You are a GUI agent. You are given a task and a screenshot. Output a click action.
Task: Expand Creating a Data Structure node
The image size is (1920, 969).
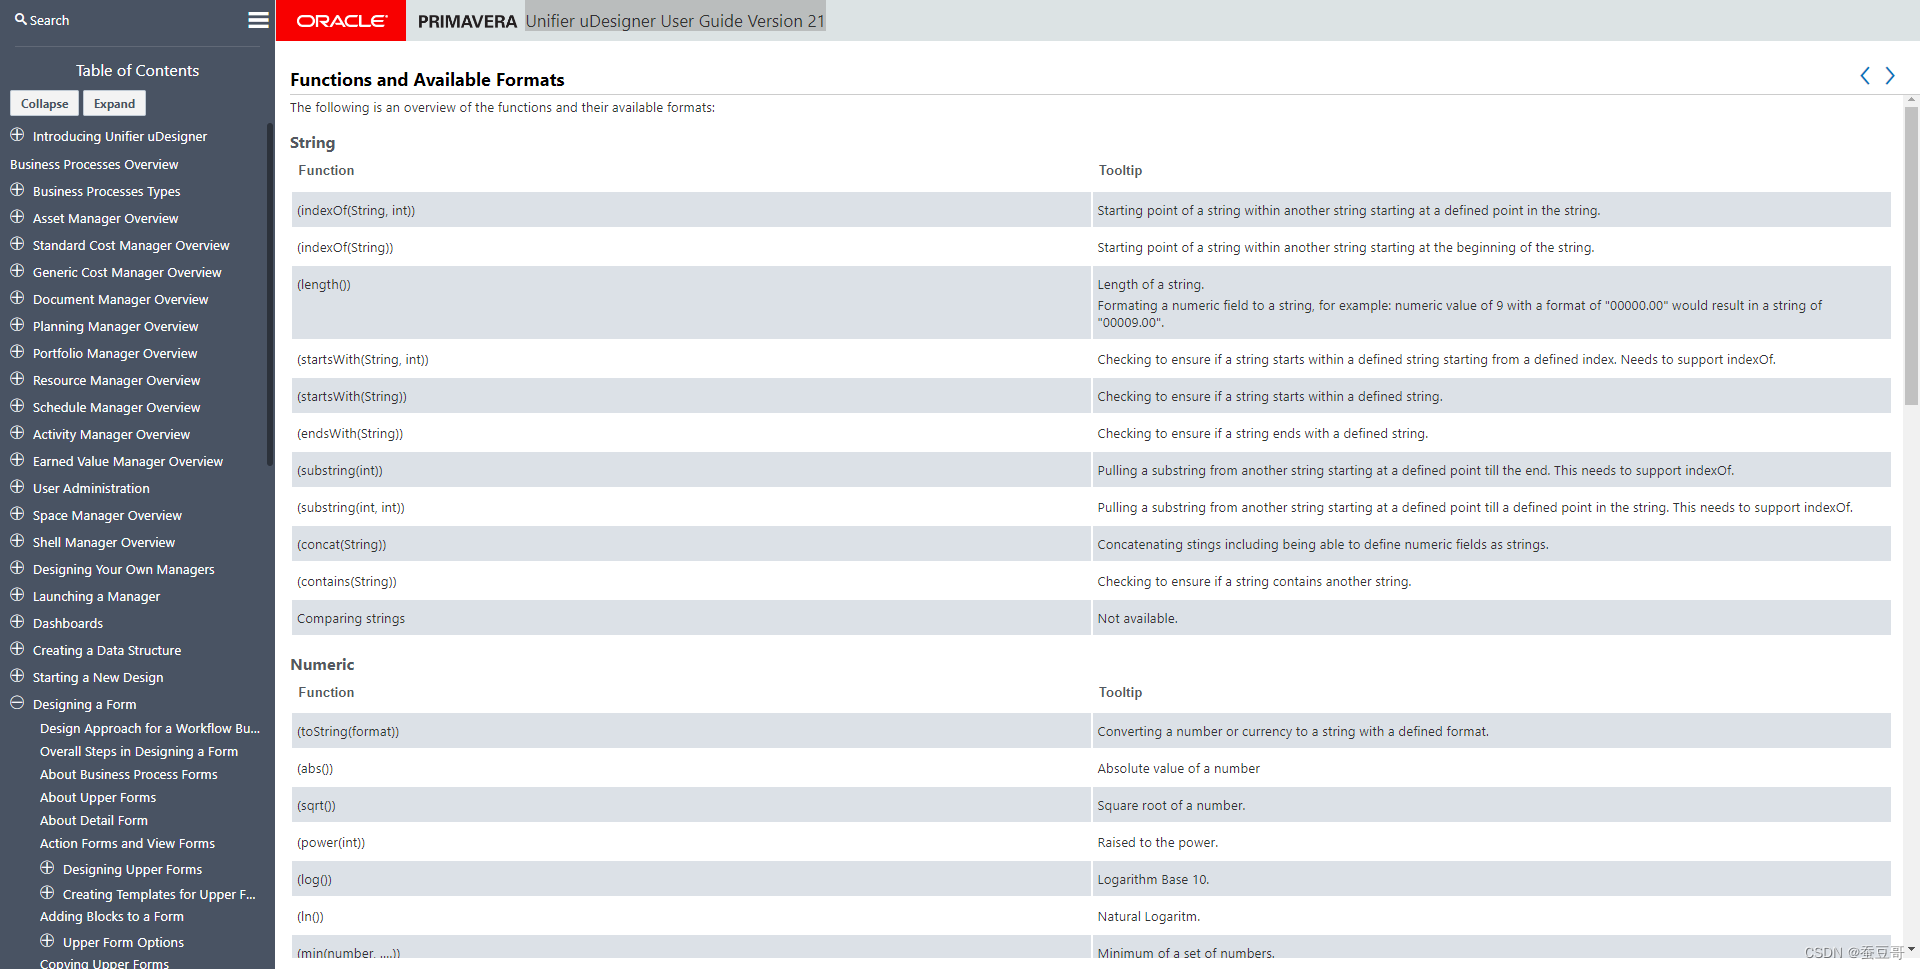pyautogui.click(x=17, y=649)
